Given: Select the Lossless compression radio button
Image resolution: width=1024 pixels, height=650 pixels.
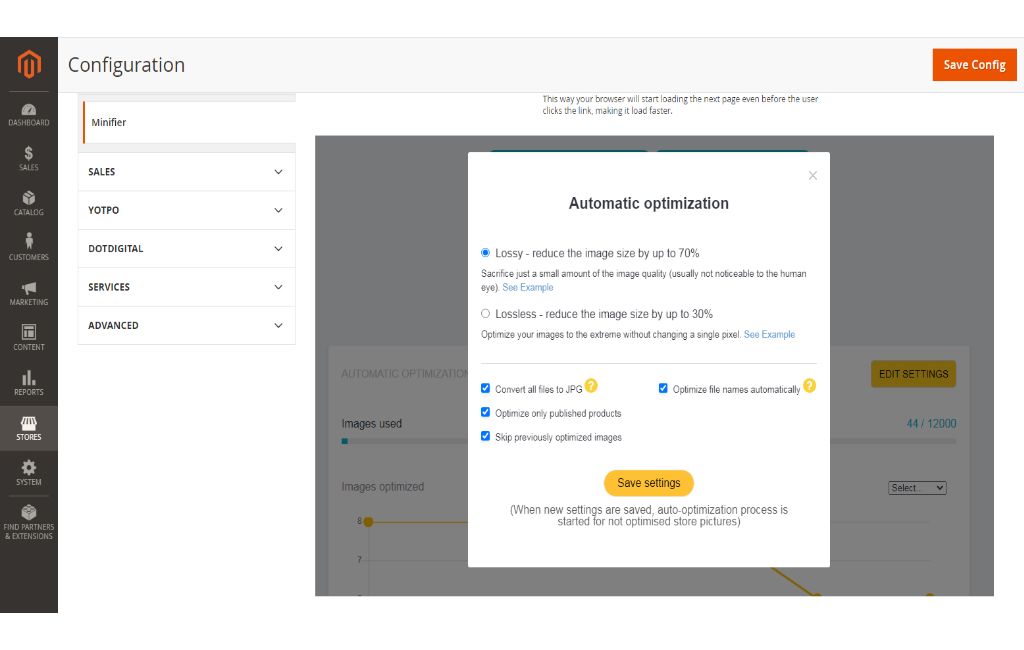Looking at the screenshot, I should pyautogui.click(x=485, y=314).
